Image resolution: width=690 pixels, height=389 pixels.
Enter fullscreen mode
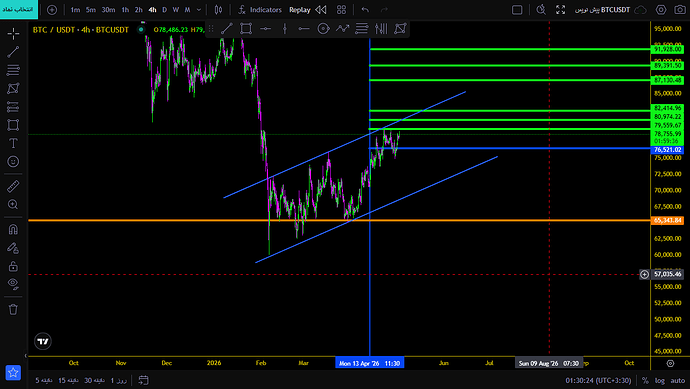click(560, 10)
